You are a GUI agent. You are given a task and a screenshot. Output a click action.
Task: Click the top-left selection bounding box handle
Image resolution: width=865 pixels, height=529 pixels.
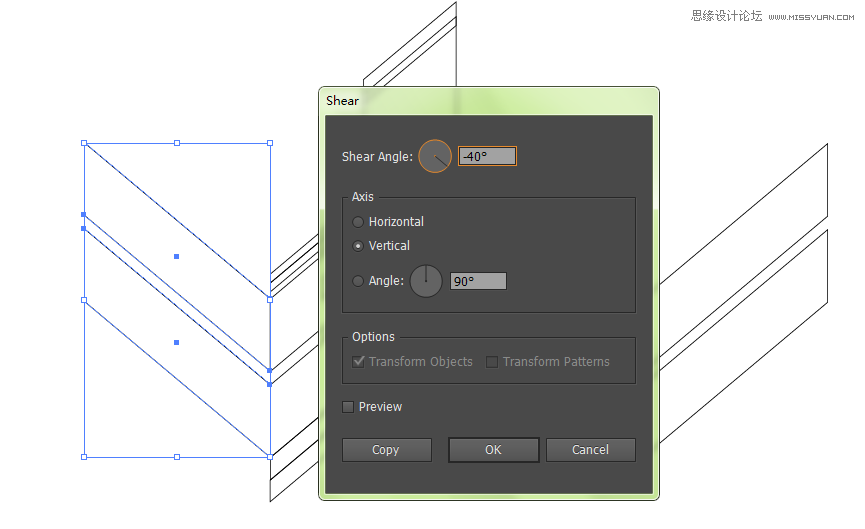(x=84, y=143)
